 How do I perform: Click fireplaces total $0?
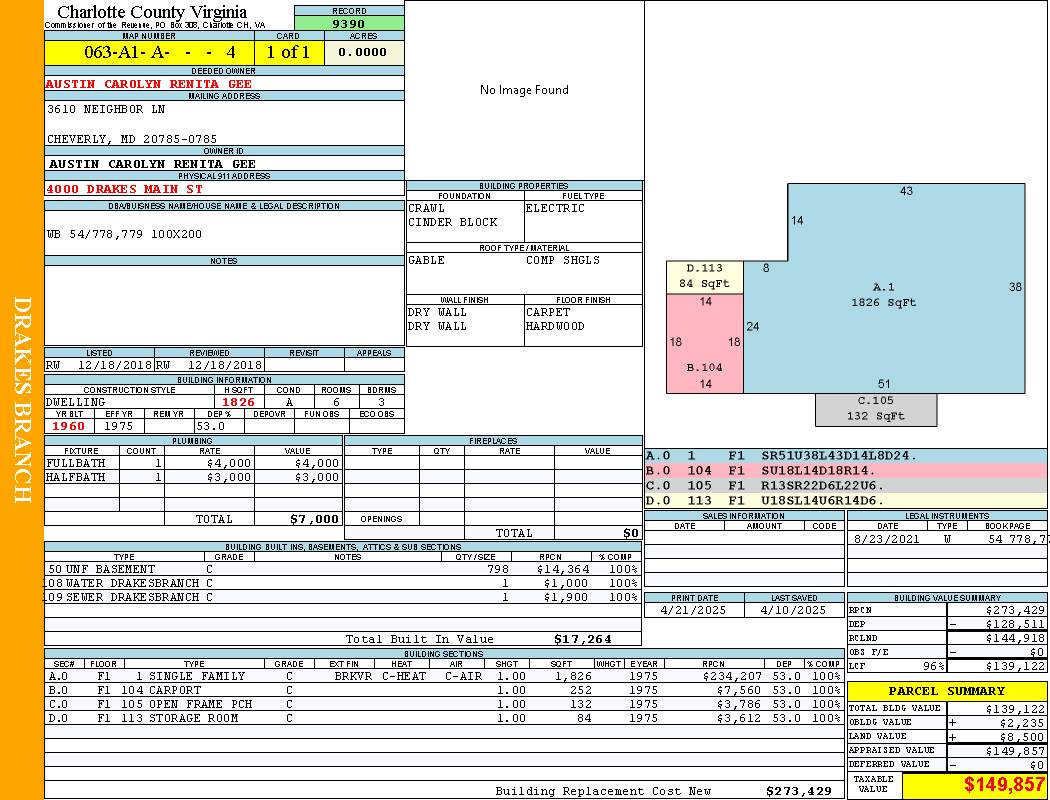(631, 534)
